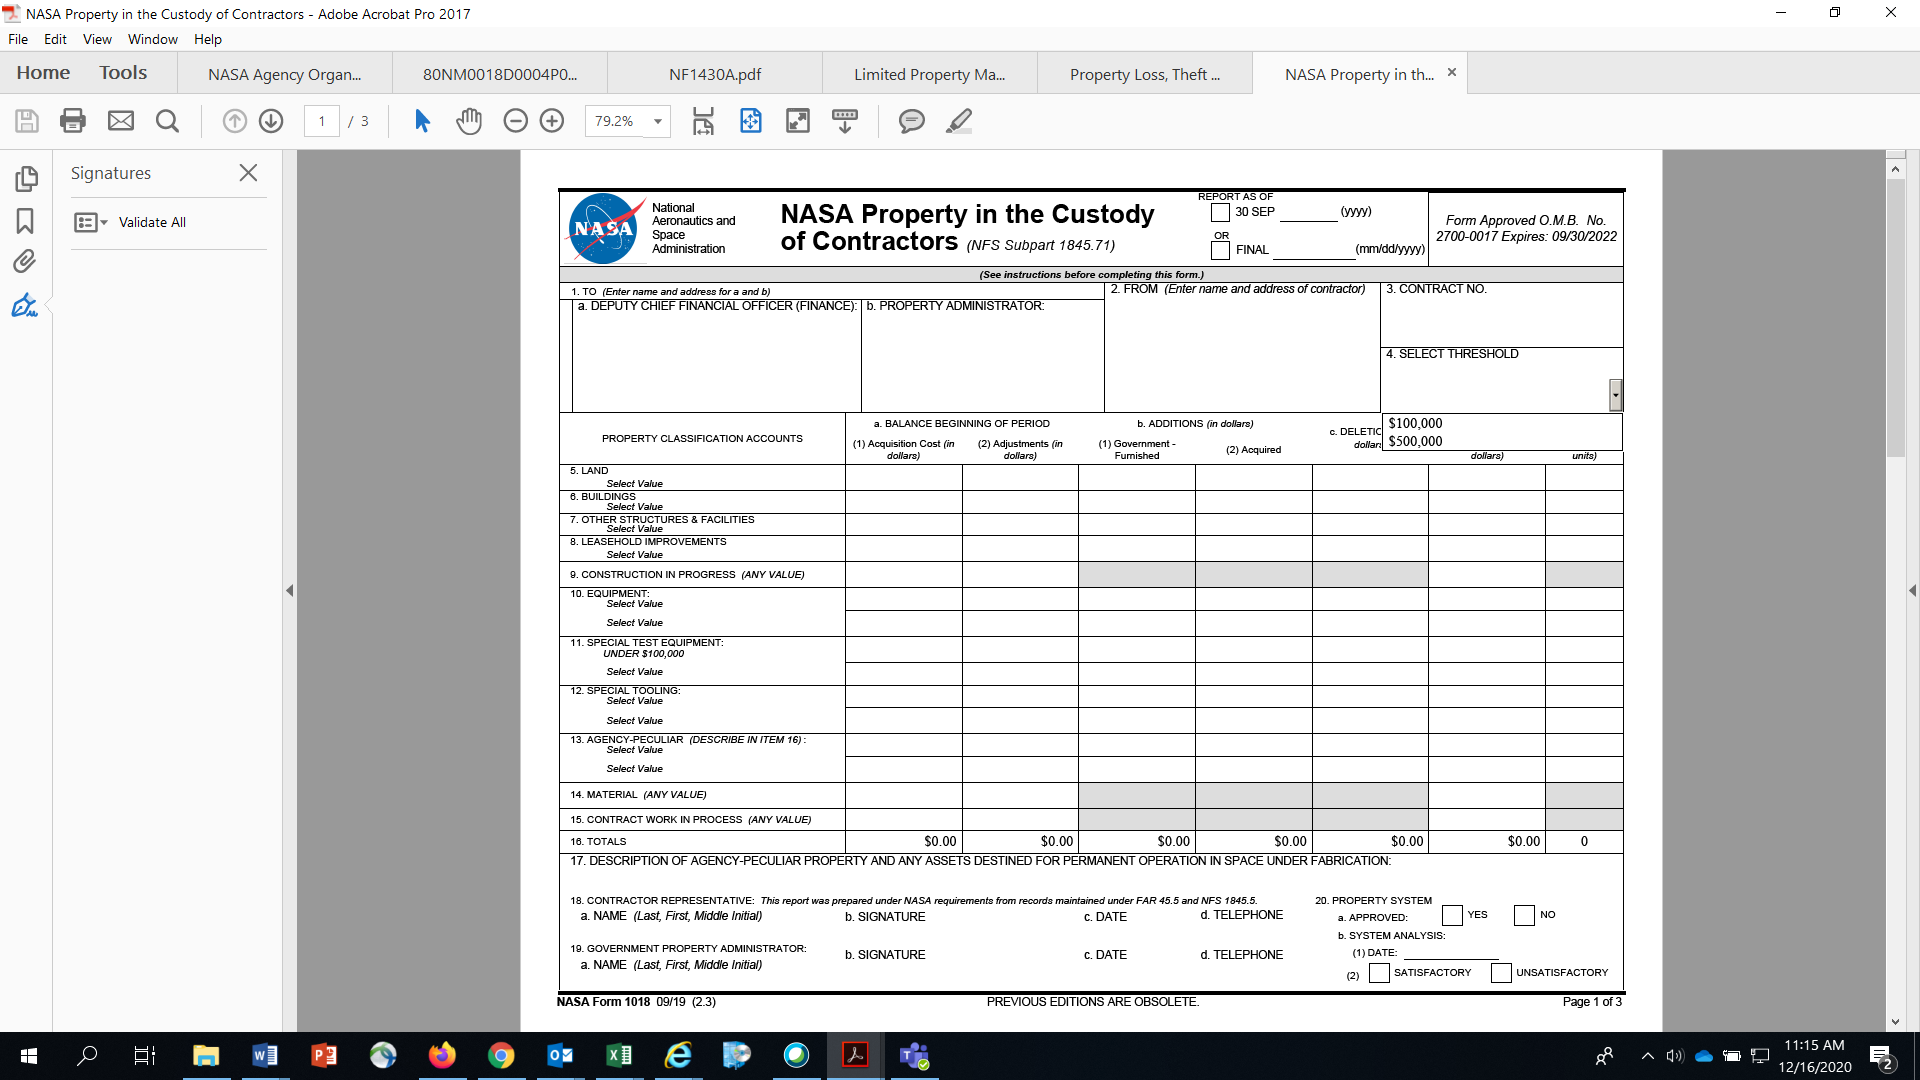Switch to NF1430A.pdf tab
Screen dimensions: 1920x1080
pyautogui.click(x=714, y=74)
